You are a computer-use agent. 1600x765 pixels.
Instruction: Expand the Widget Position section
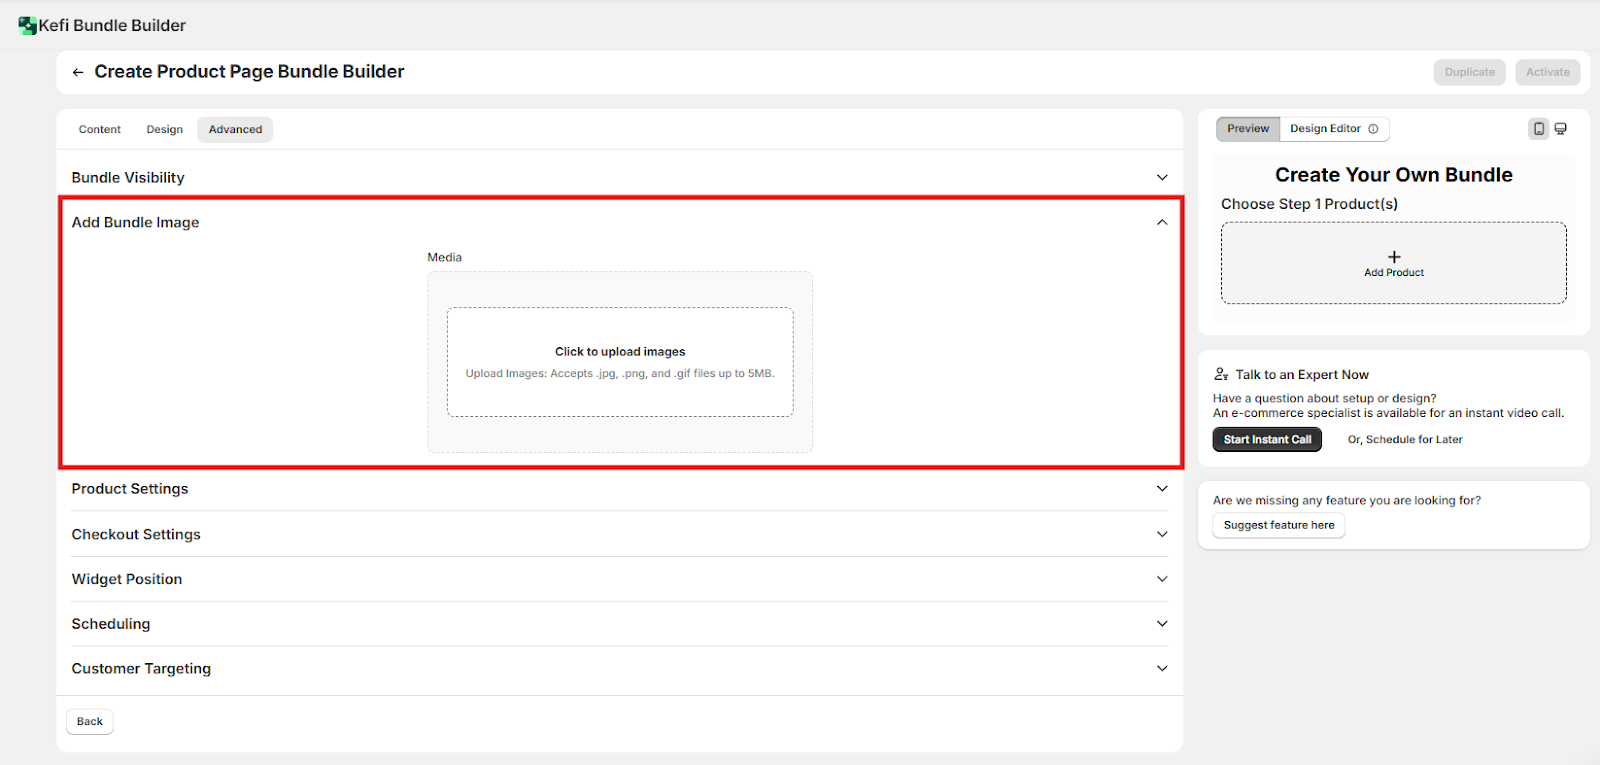pyautogui.click(x=1162, y=579)
